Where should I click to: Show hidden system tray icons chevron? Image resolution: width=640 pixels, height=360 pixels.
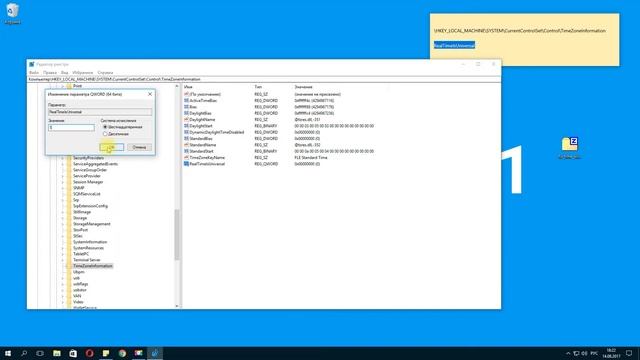[568, 353]
